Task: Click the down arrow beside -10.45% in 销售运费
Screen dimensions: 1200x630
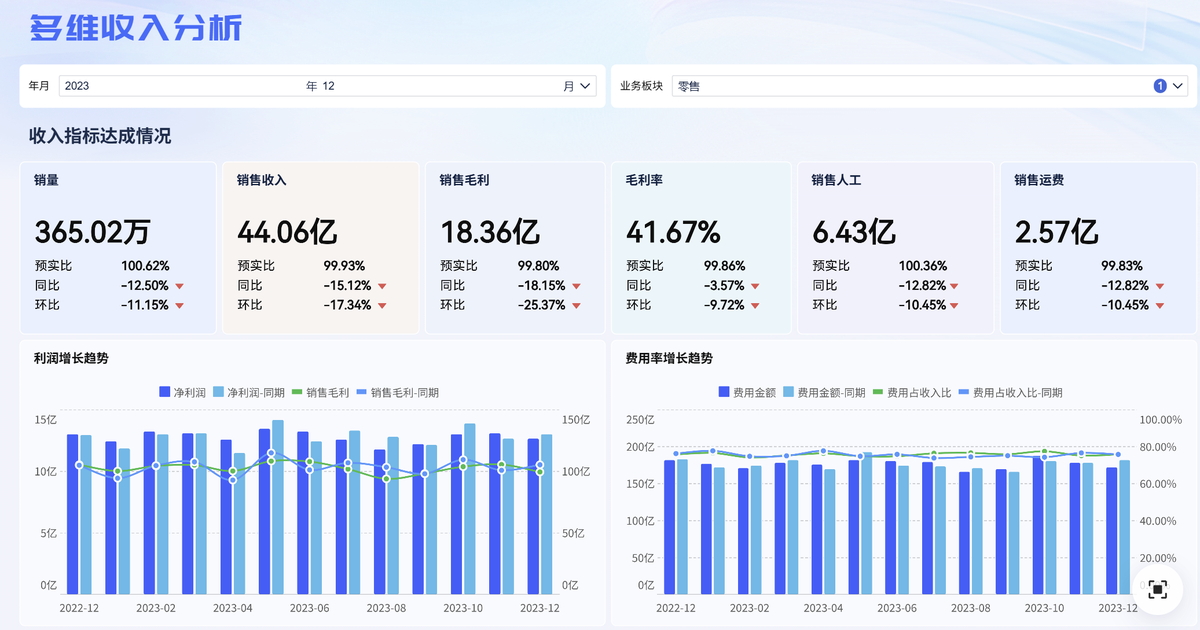Action: point(1159,305)
